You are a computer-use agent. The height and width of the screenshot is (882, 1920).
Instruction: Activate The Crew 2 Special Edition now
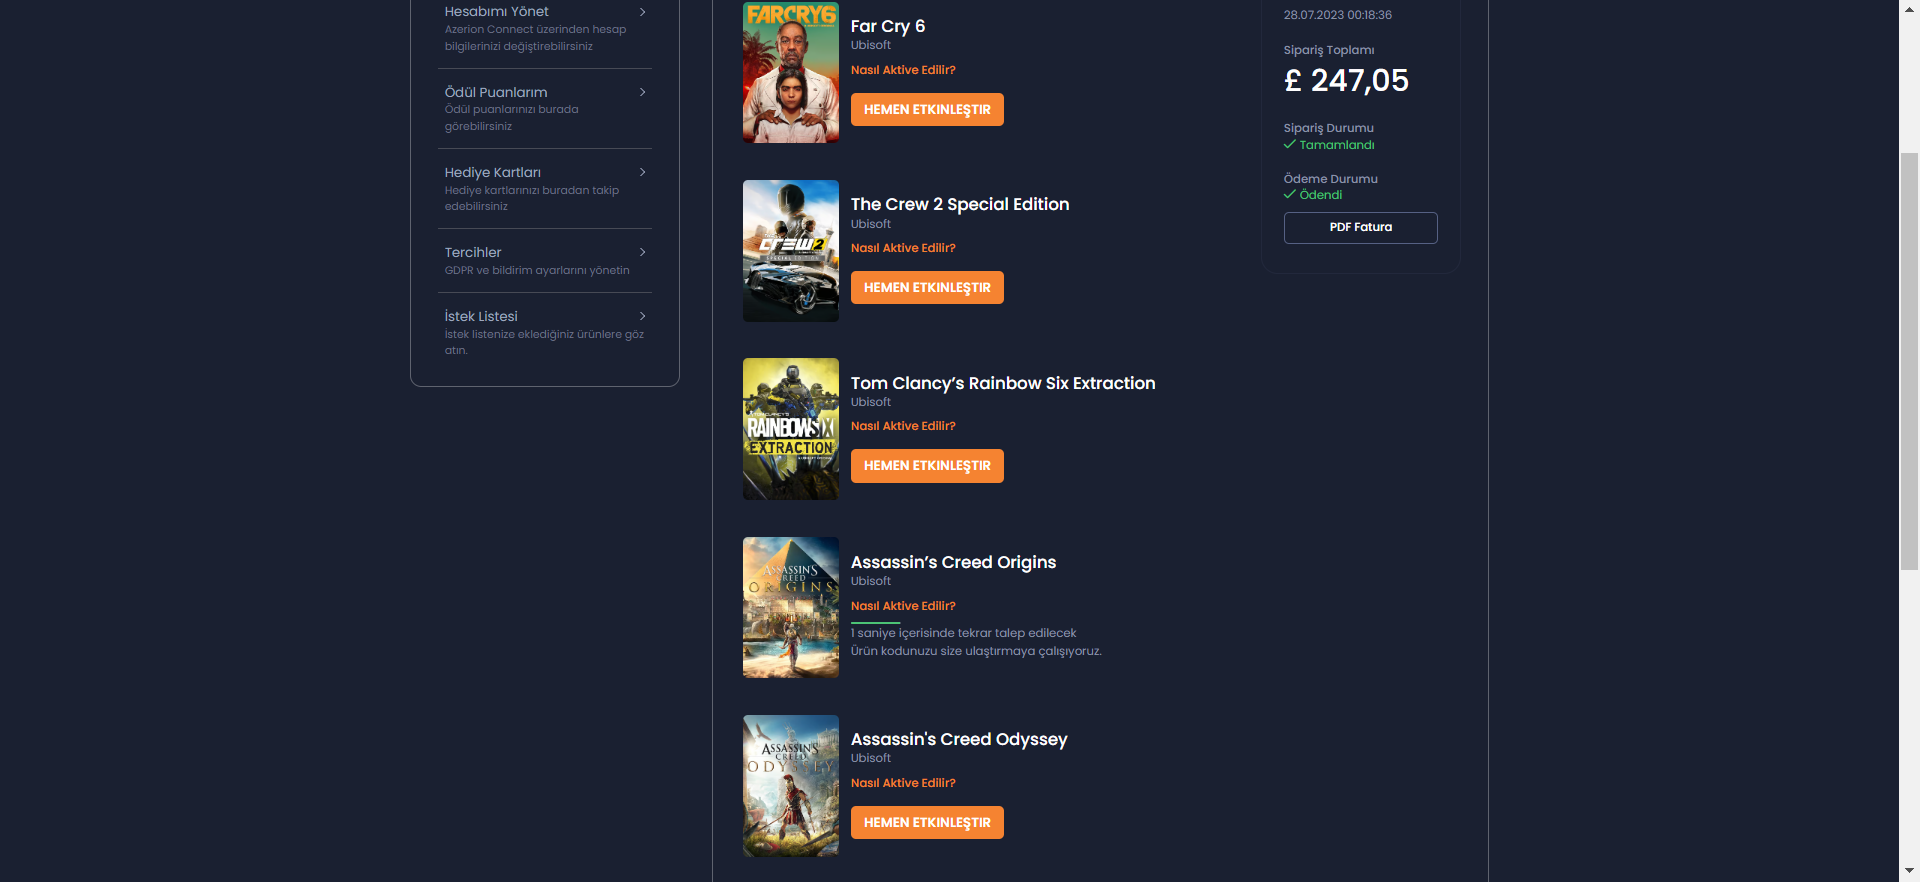[x=927, y=288]
